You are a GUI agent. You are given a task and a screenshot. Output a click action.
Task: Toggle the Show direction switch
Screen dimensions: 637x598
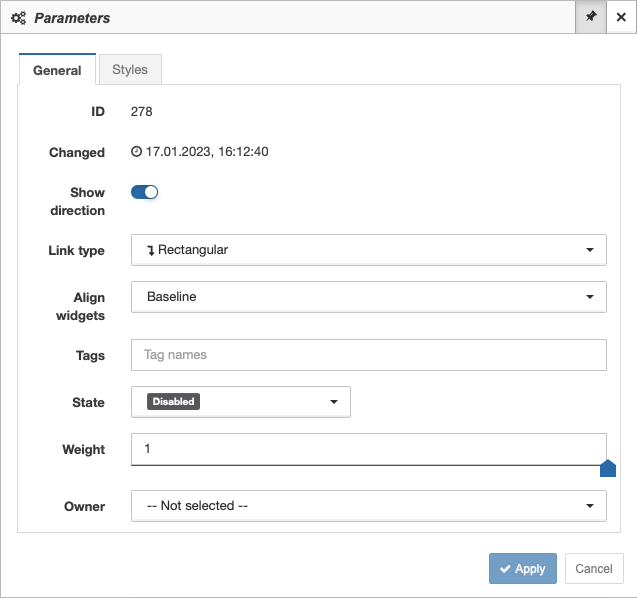point(144,192)
